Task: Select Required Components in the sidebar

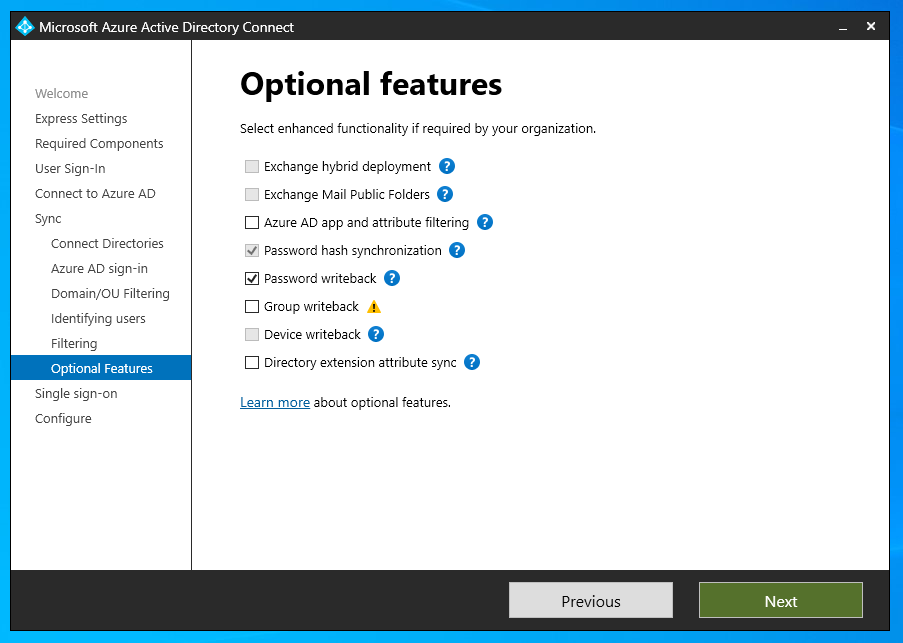Action: (99, 143)
